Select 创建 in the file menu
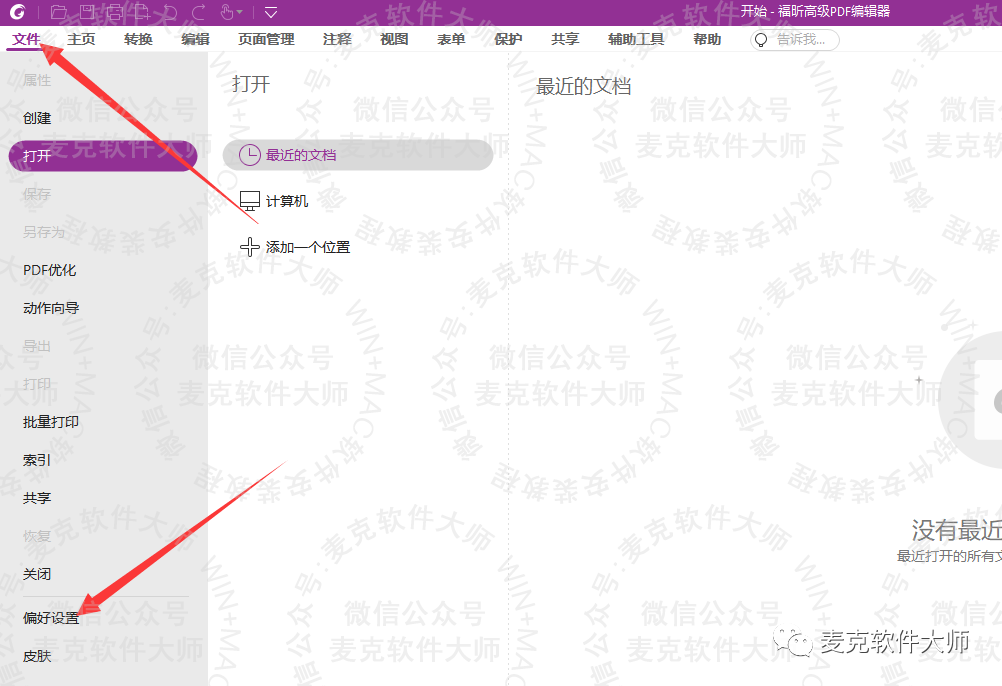The height and width of the screenshot is (686, 1002). pyautogui.click(x=37, y=118)
